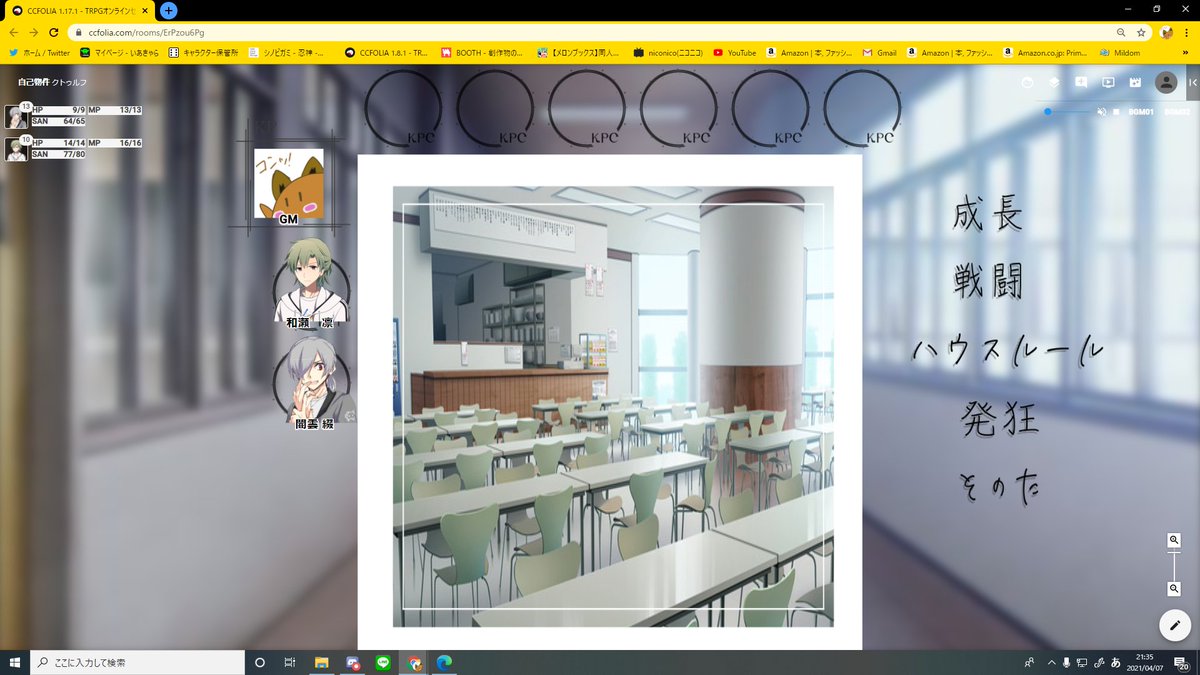This screenshot has width=1200, height=675.
Task: Open the scene clapperboard icon
Action: [x=1135, y=82]
